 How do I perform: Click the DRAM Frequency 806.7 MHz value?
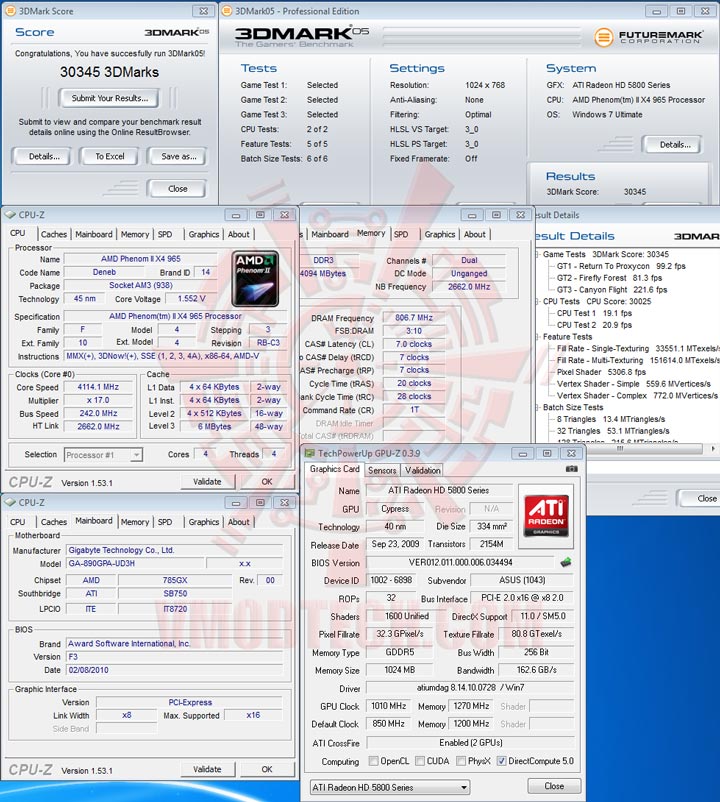414,318
